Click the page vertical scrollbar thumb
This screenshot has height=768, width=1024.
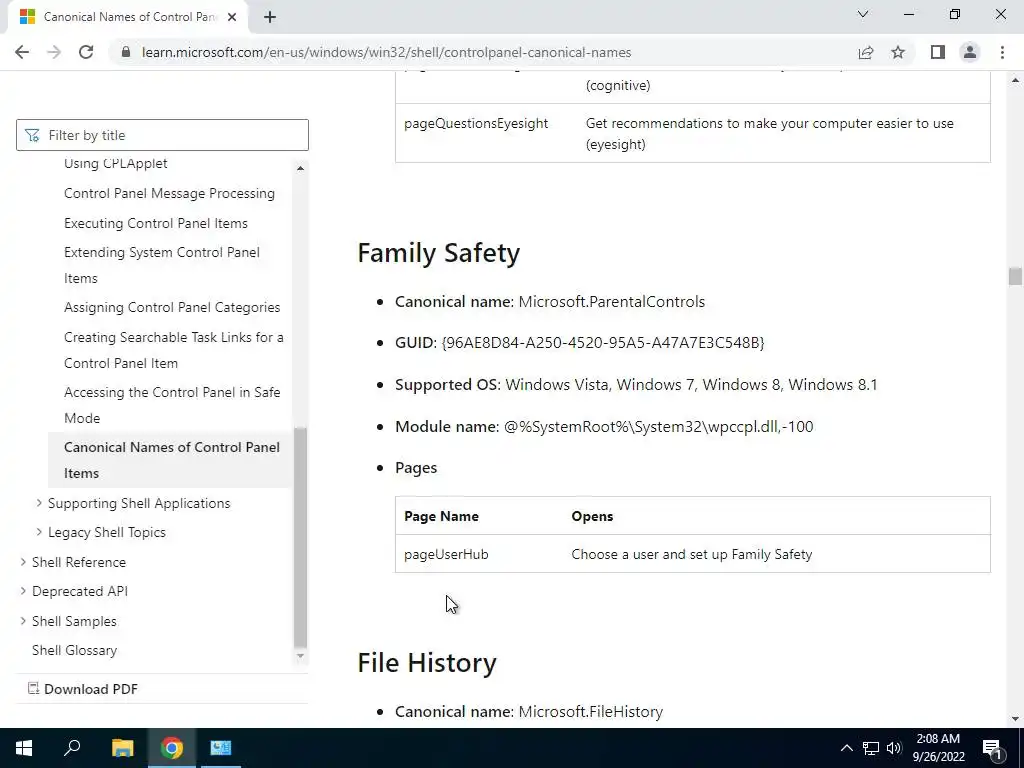tap(1015, 276)
